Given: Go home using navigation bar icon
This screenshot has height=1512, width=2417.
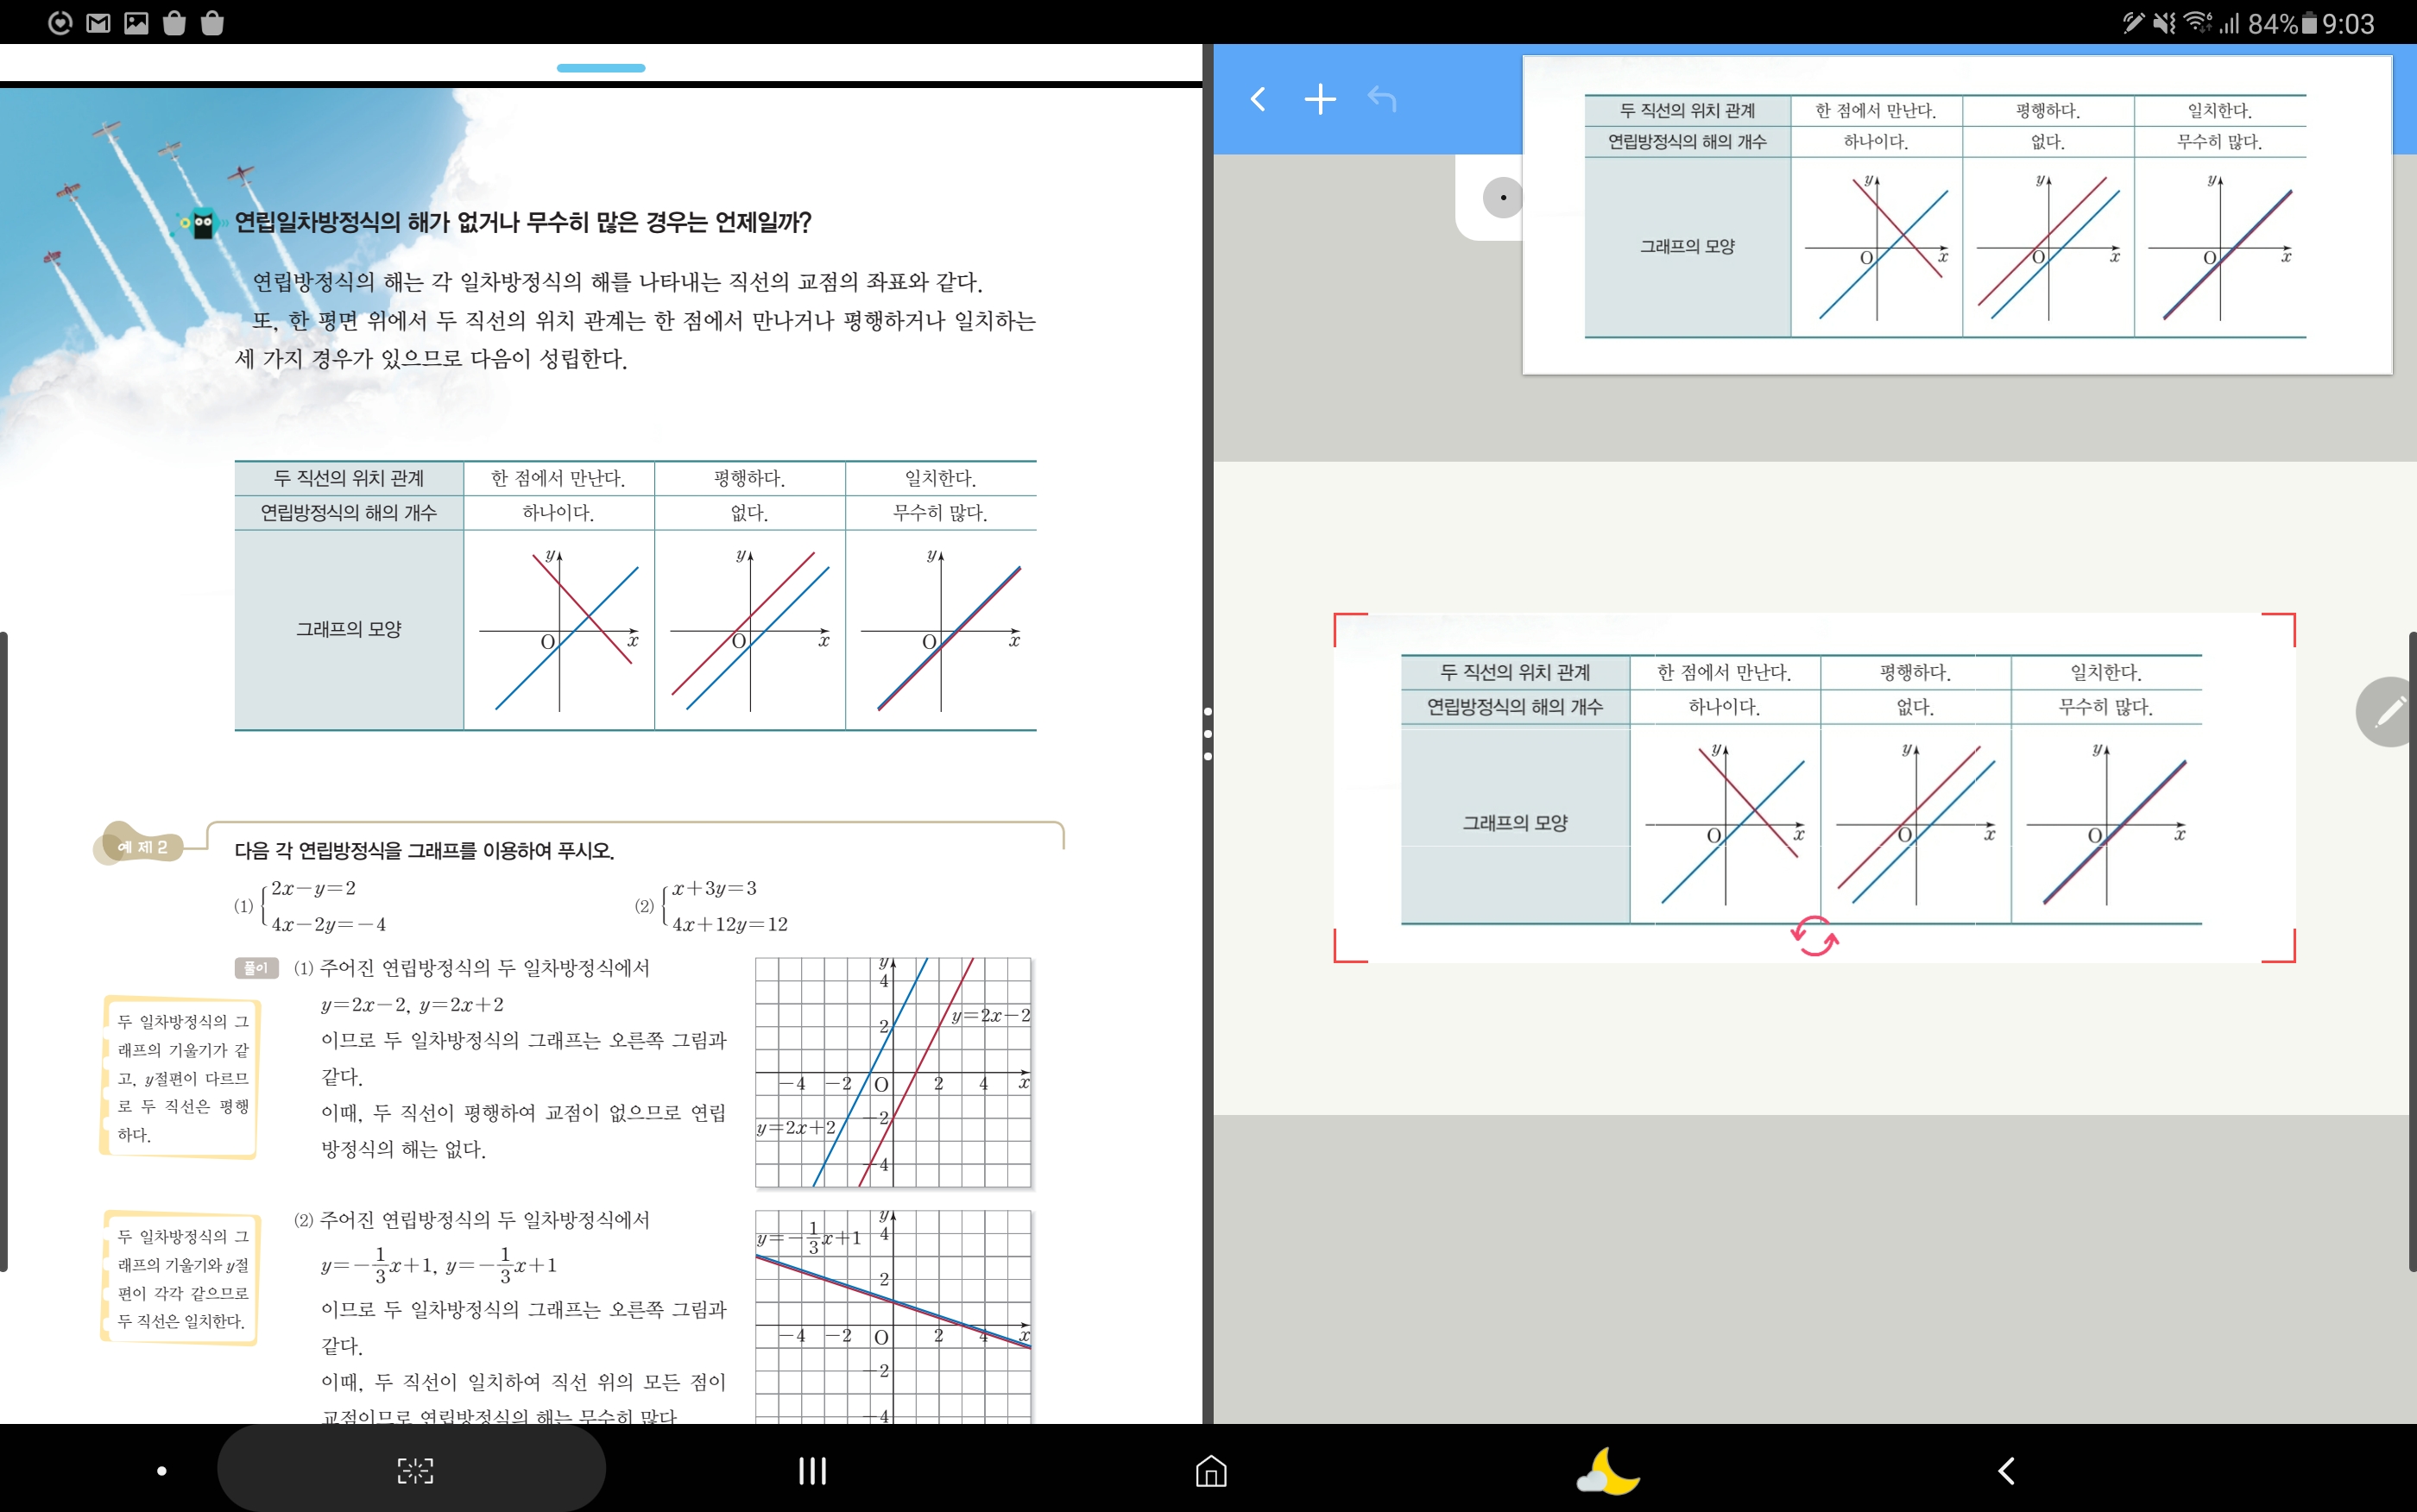Looking at the screenshot, I should click(x=1210, y=1470).
